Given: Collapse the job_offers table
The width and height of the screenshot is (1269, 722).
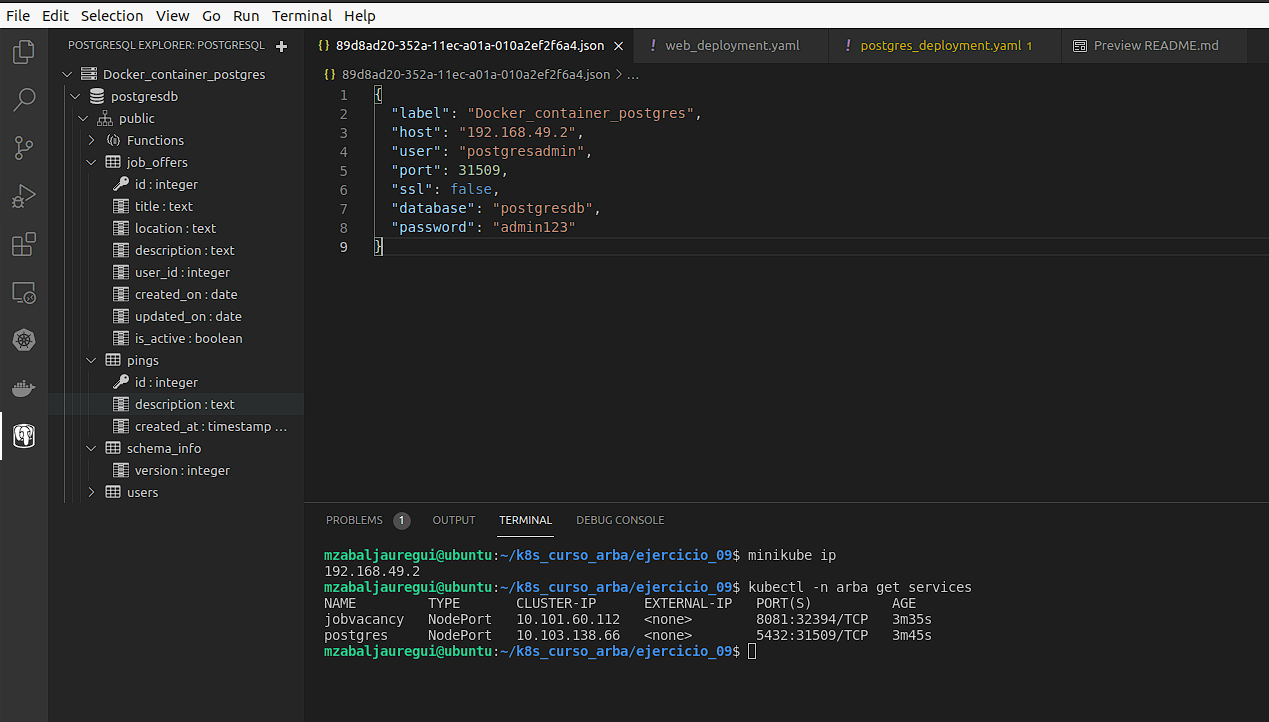Looking at the screenshot, I should click(x=91, y=162).
